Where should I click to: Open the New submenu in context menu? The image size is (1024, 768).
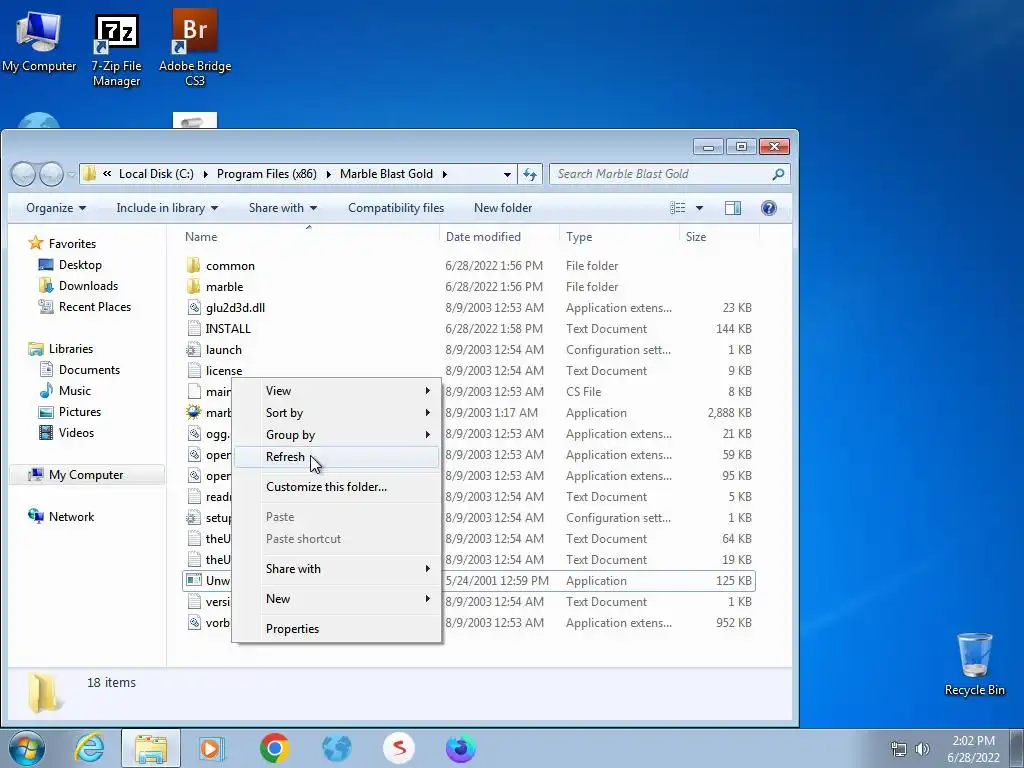pos(336,598)
